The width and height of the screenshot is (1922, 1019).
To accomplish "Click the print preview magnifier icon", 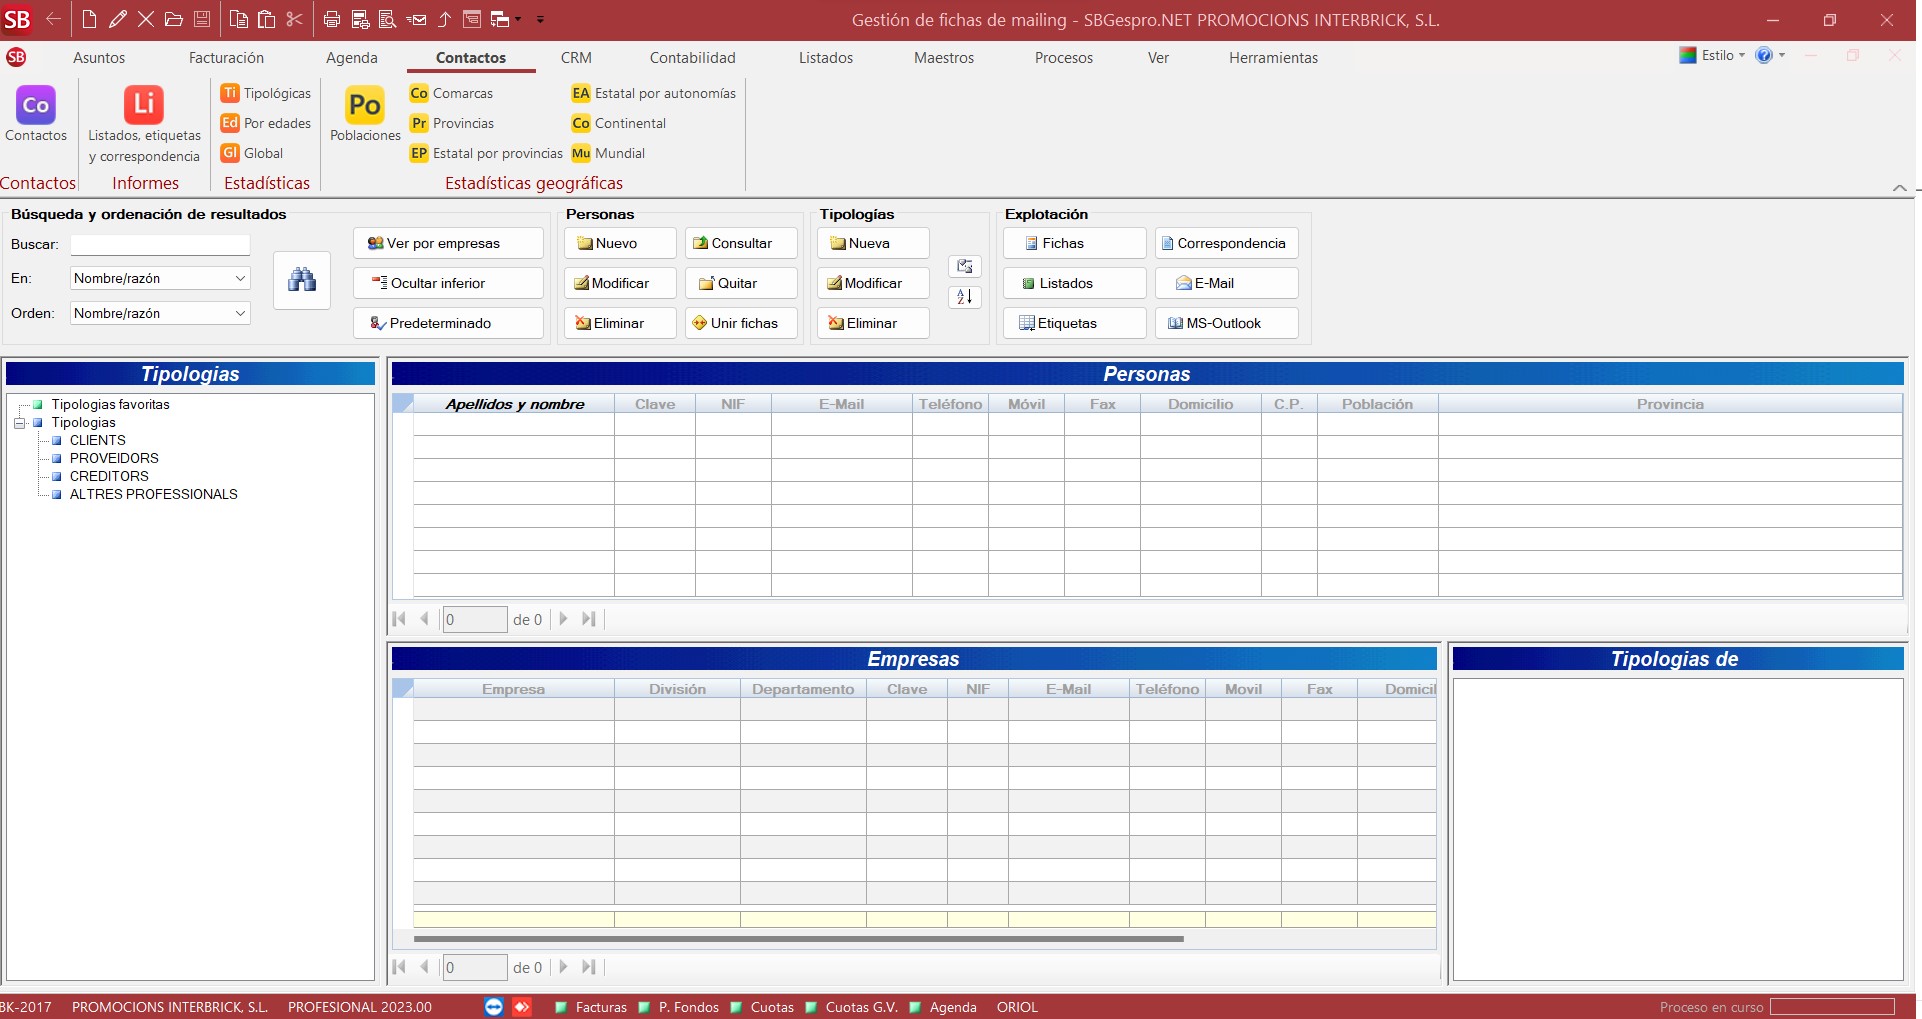I will [388, 19].
